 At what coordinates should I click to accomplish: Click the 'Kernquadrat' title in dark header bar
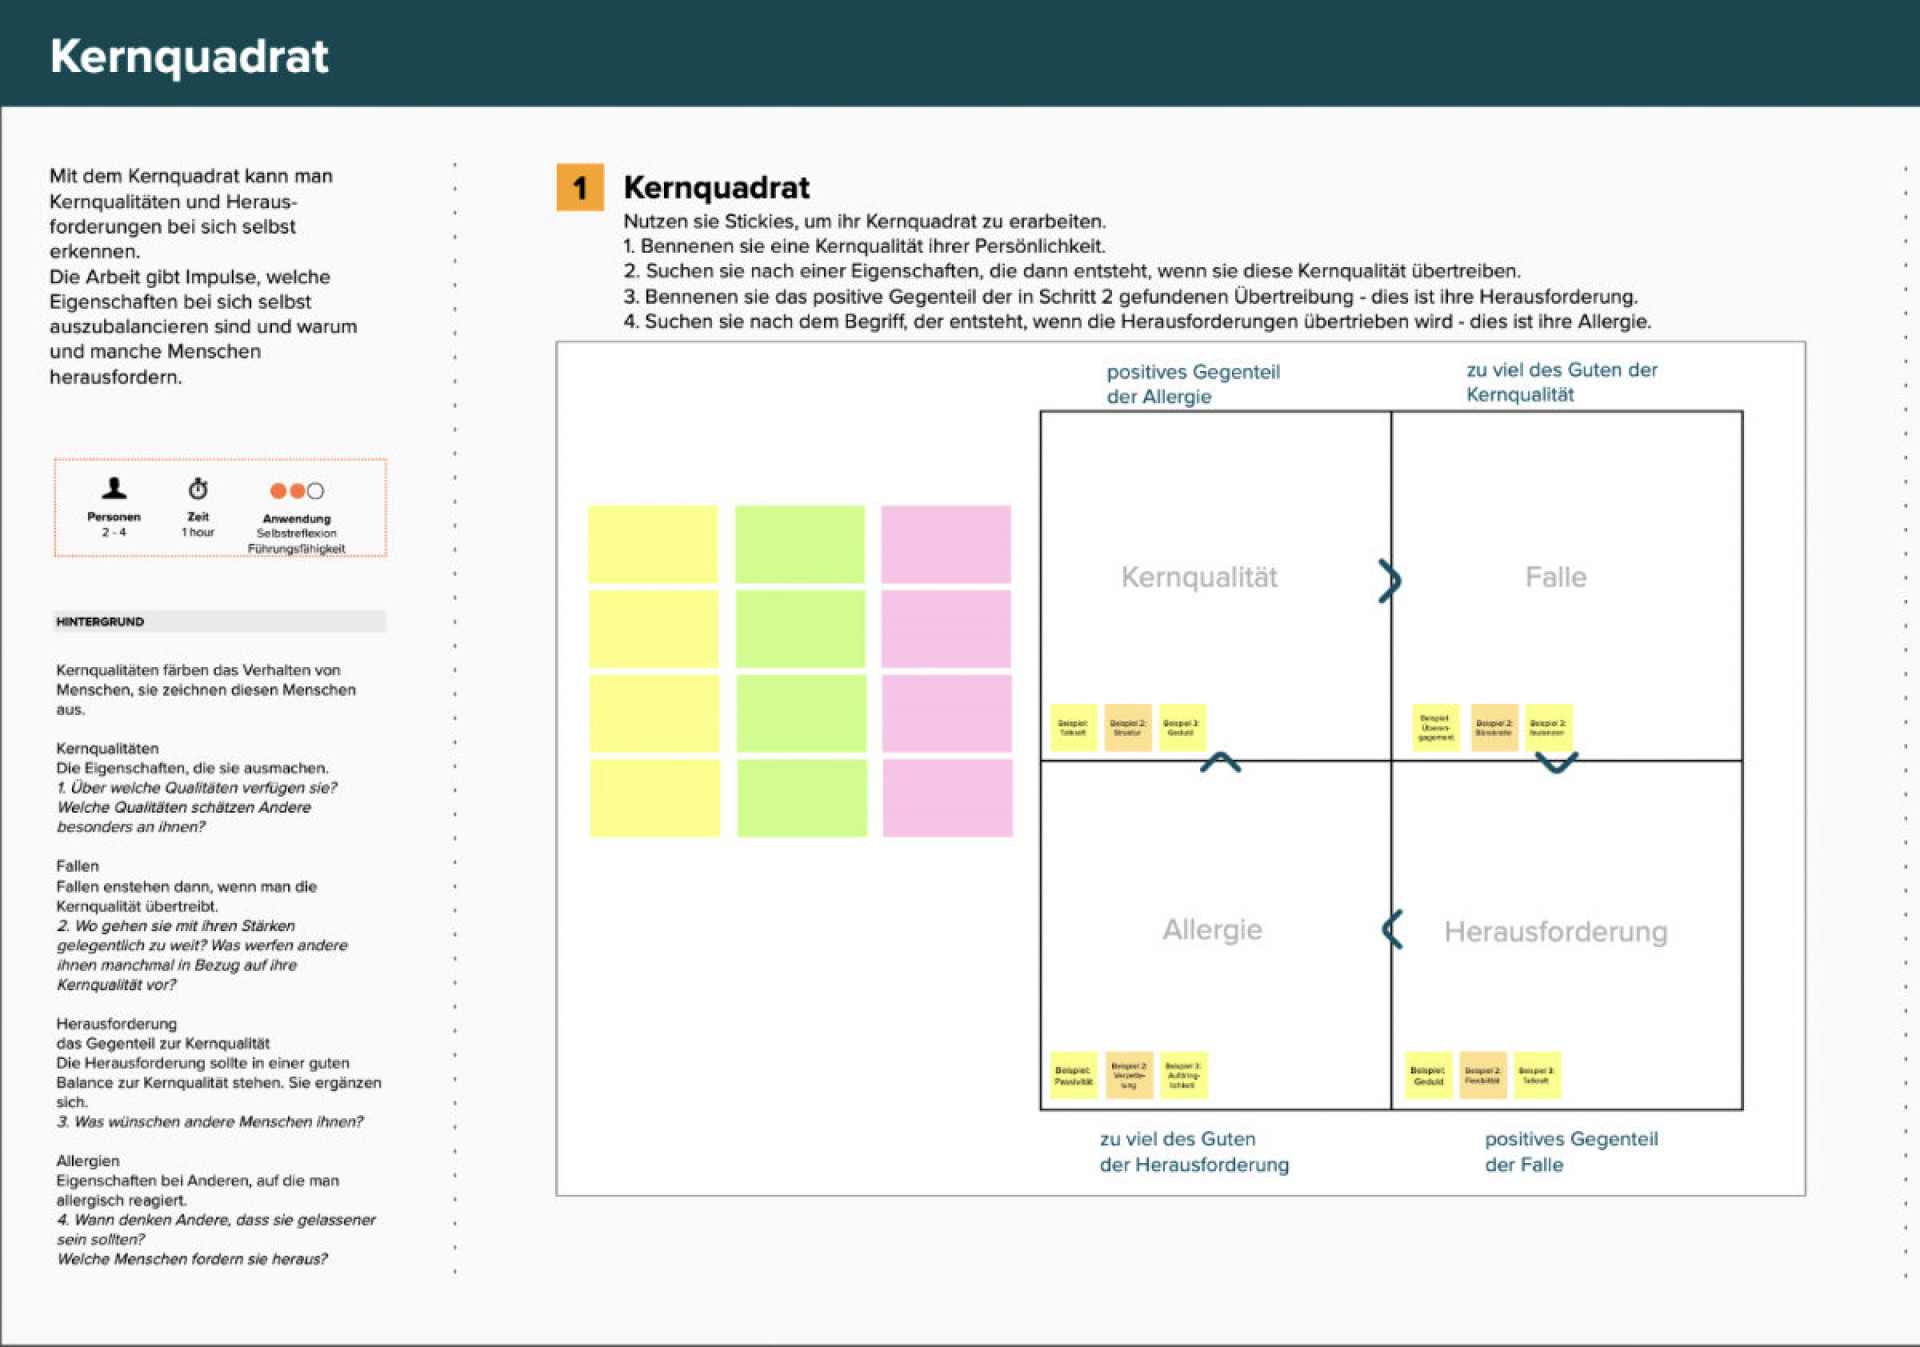pos(189,56)
